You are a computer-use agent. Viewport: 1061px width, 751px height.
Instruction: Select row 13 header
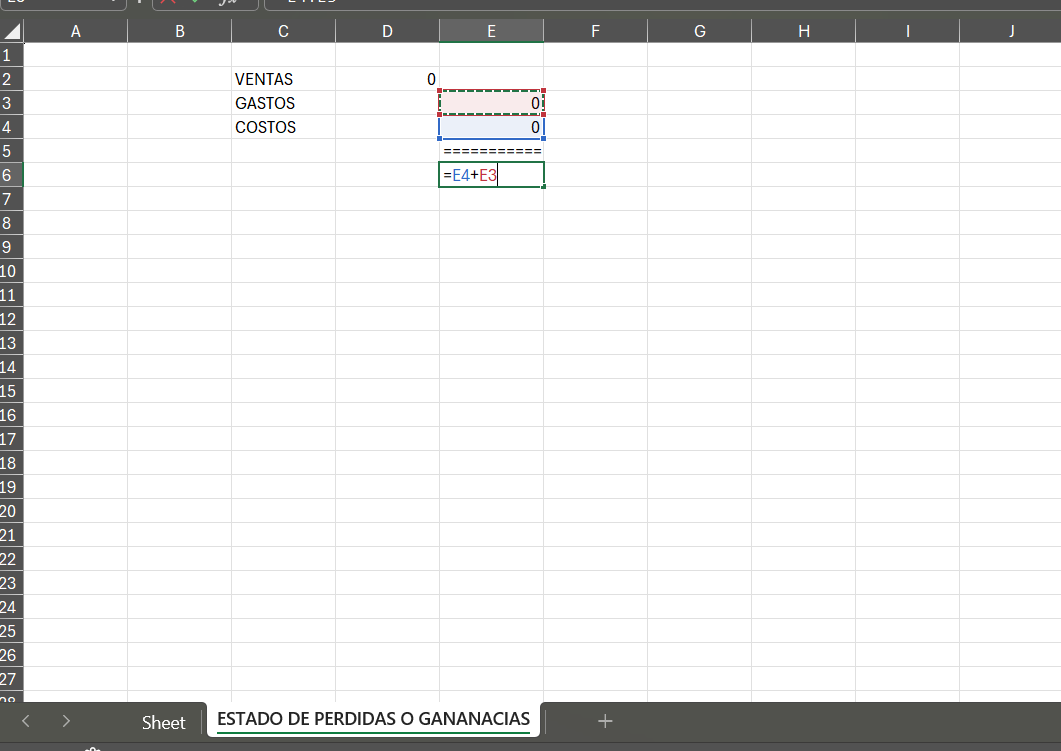click(x=12, y=343)
